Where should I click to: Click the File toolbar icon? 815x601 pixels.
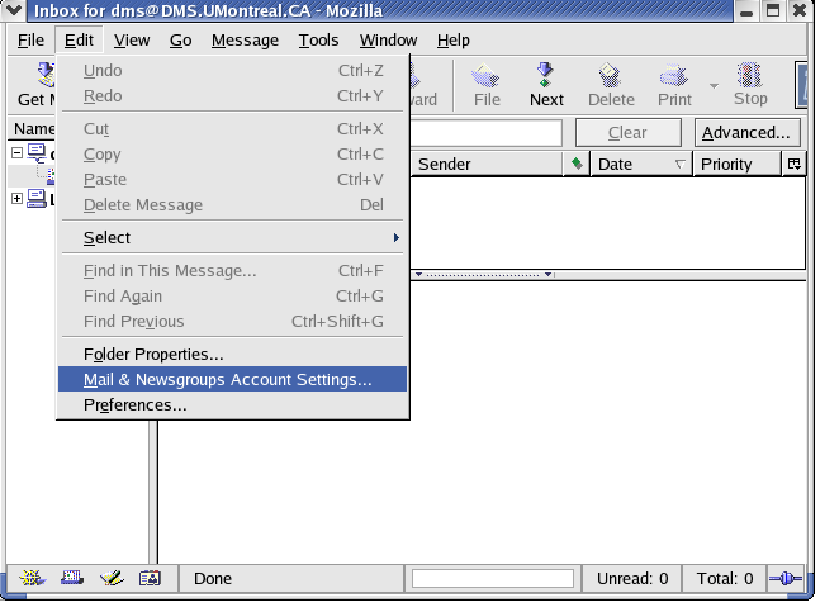click(x=485, y=75)
